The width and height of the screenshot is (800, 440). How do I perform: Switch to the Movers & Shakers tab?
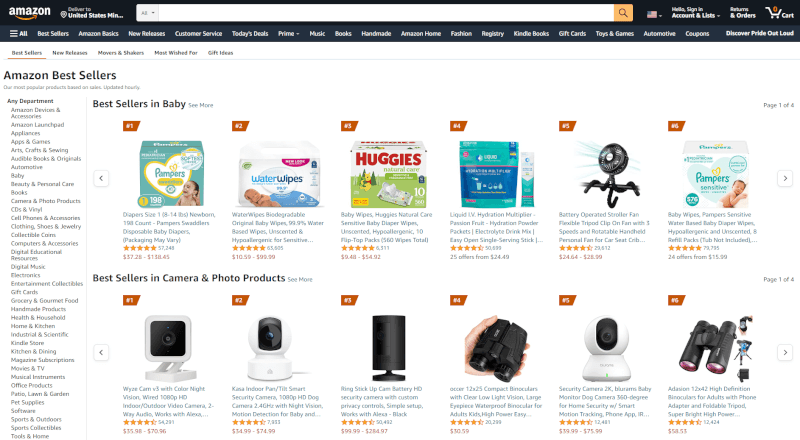pos(121,53)
